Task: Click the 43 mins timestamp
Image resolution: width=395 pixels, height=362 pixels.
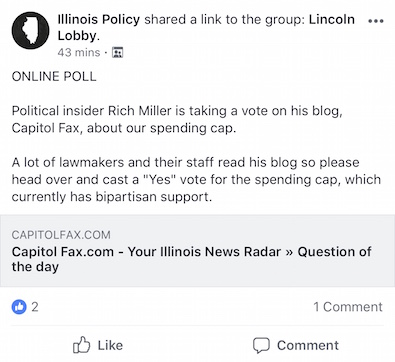Action: point(79,52)
